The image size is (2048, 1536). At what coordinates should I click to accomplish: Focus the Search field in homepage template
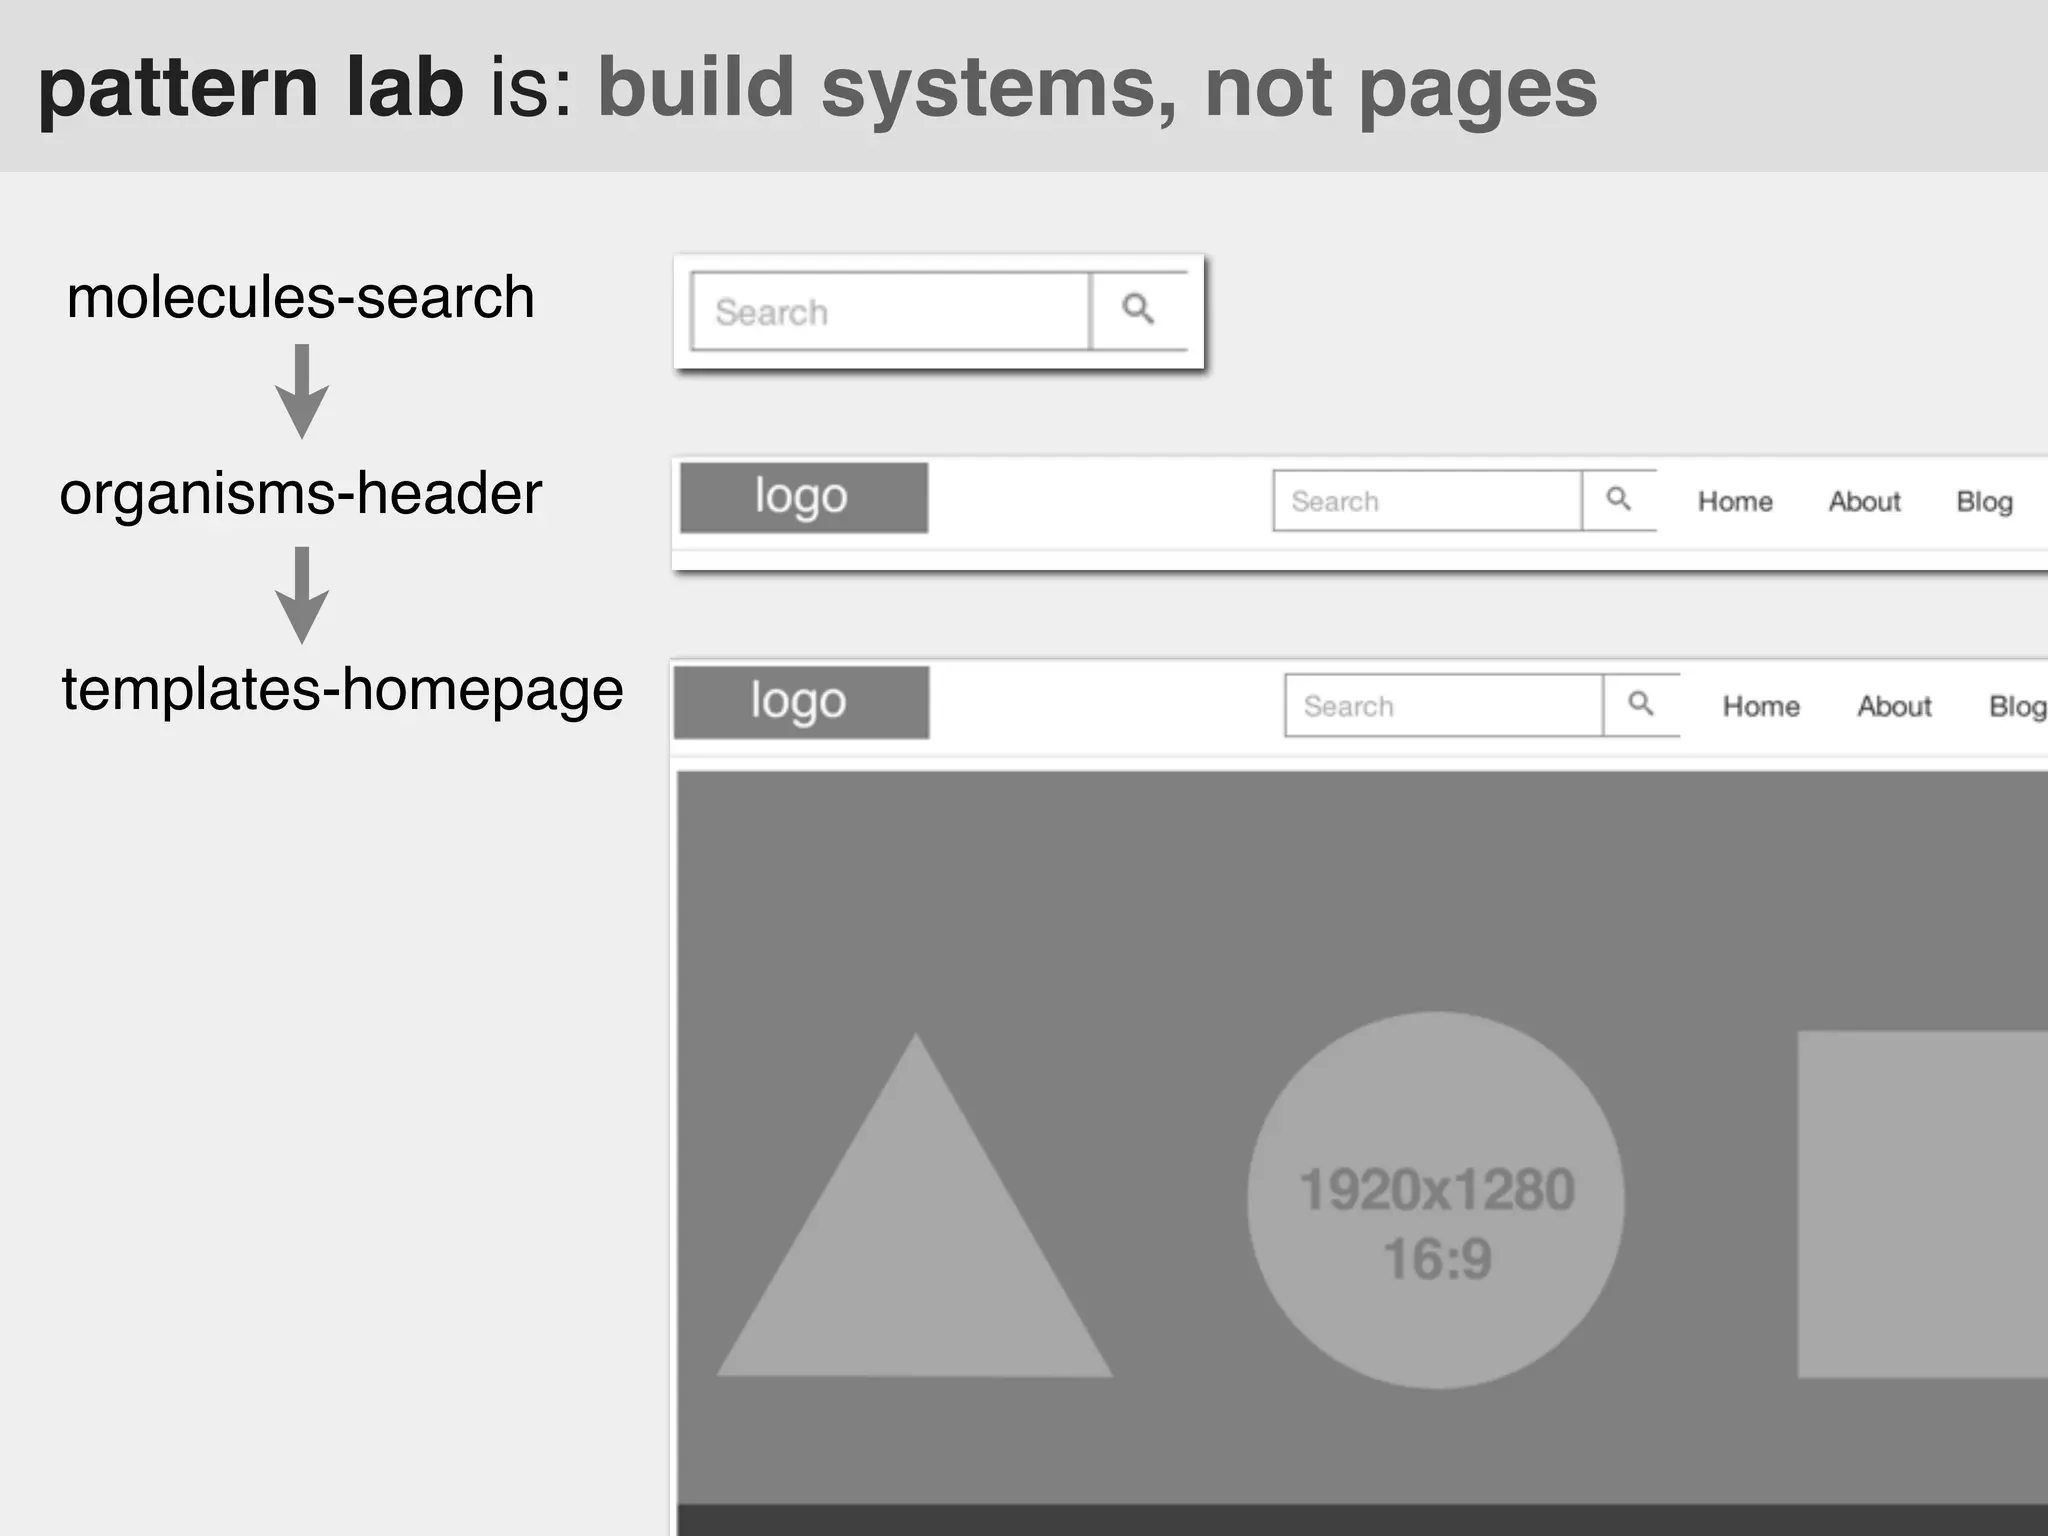tap(1443, 706)
